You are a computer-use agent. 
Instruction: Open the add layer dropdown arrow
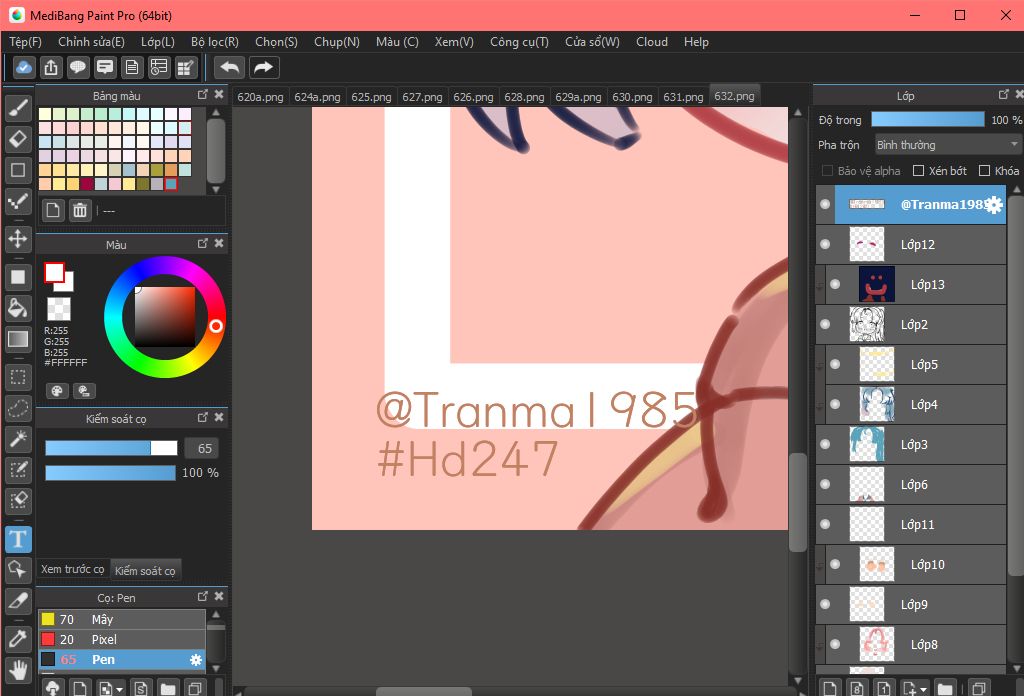(x=923, y=689)
